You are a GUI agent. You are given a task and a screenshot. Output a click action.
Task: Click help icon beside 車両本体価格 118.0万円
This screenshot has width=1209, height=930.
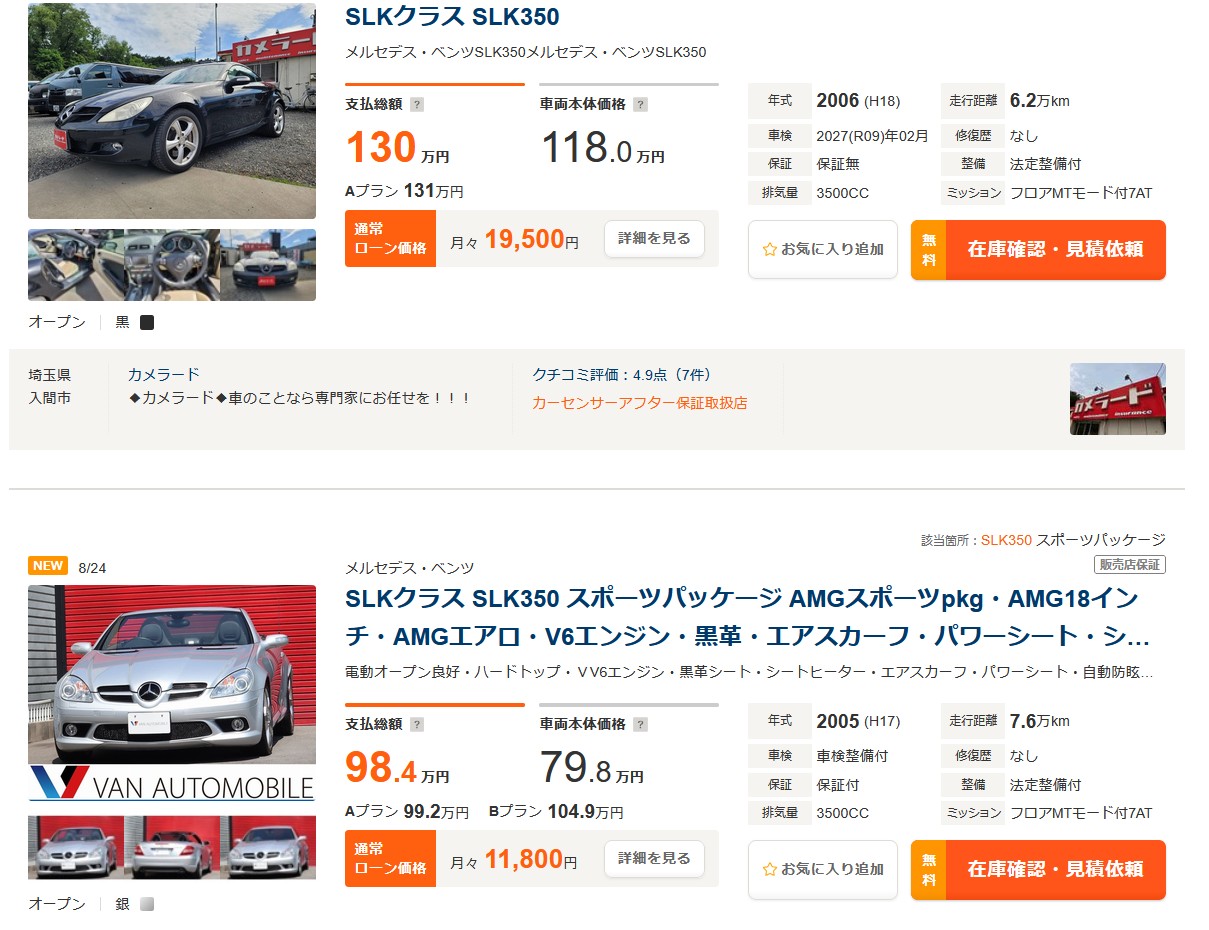640,104
